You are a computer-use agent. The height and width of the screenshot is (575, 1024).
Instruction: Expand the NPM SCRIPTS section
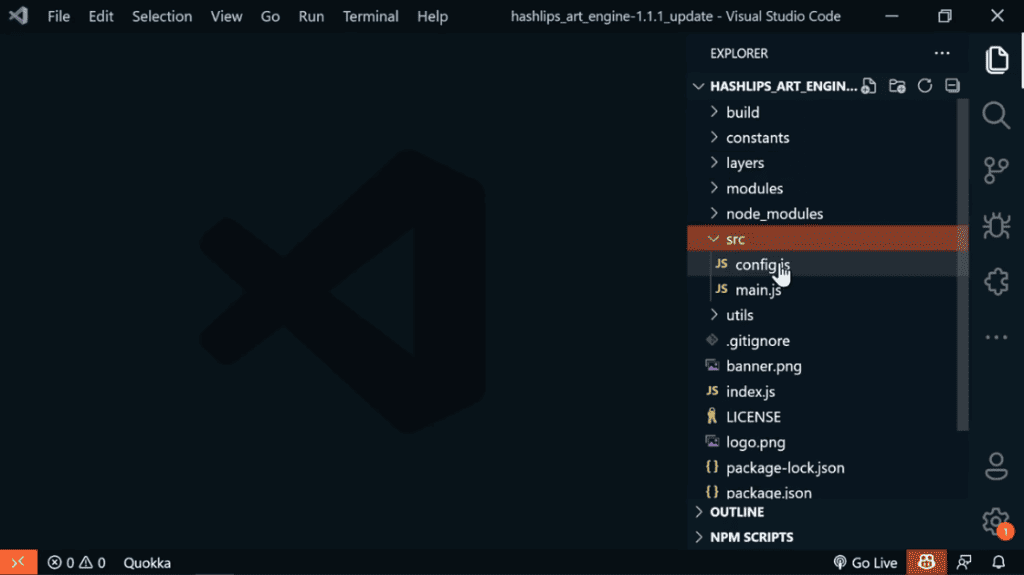[x=827, y=537]
